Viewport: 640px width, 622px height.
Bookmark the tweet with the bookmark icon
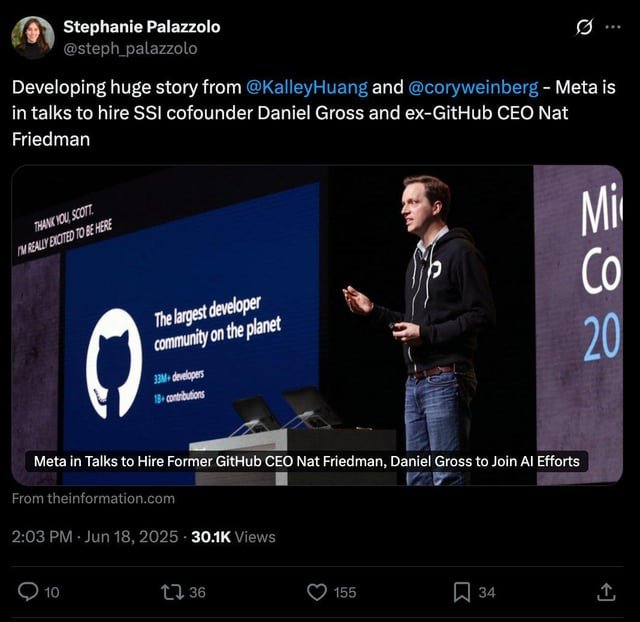tap(462, 592)
